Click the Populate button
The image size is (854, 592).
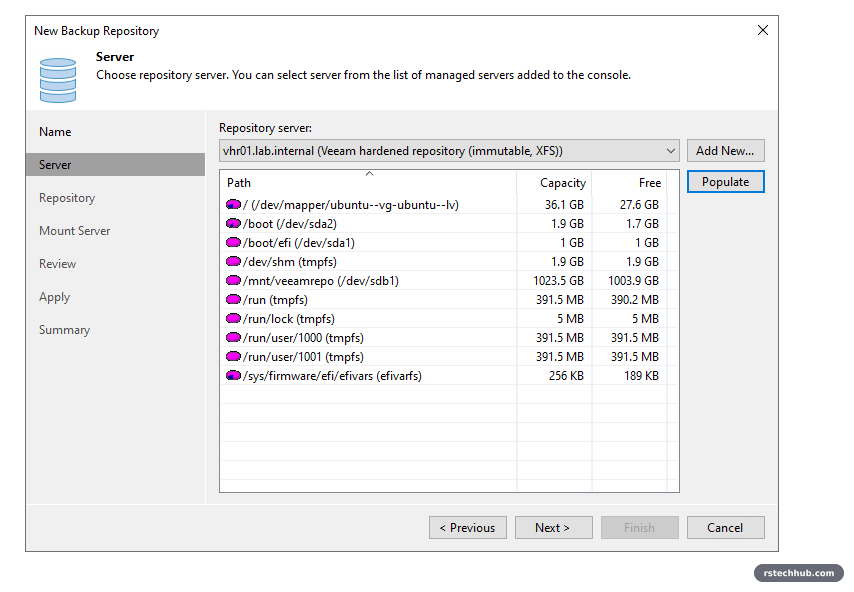click(725, 182)
